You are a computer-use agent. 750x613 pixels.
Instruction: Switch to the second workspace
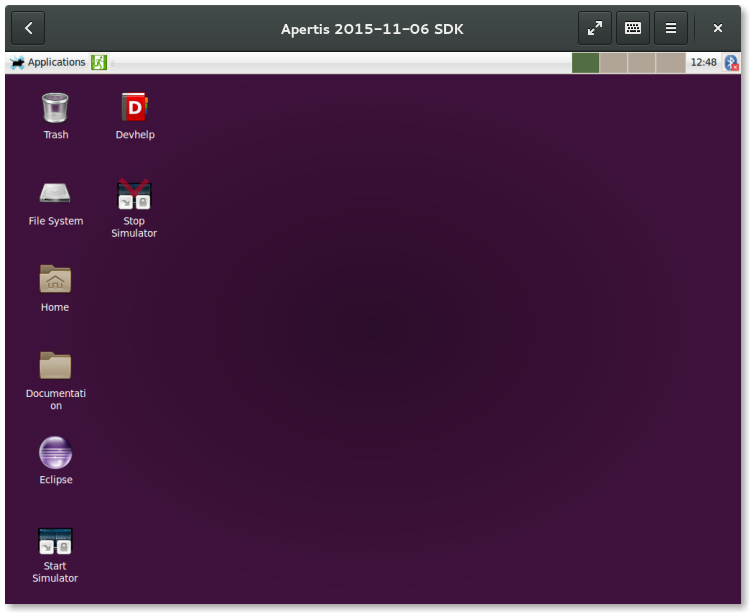click(x=613, y=62)
